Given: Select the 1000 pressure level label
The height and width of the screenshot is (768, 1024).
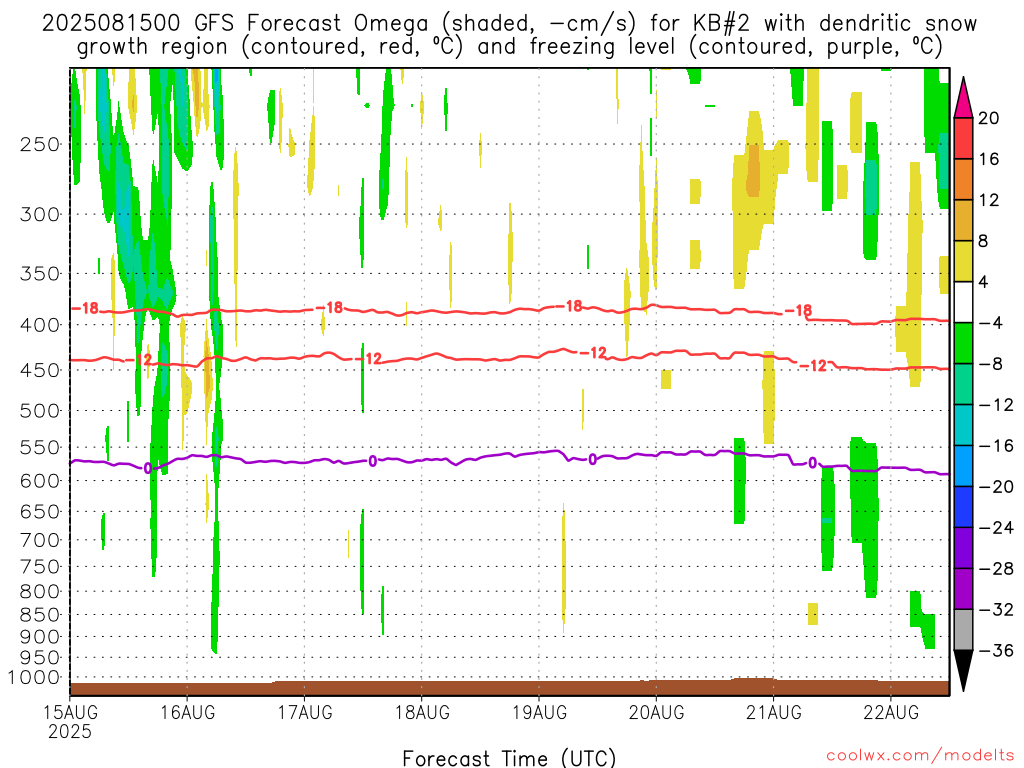Looking at the screenshot, I should click(34, 678).
